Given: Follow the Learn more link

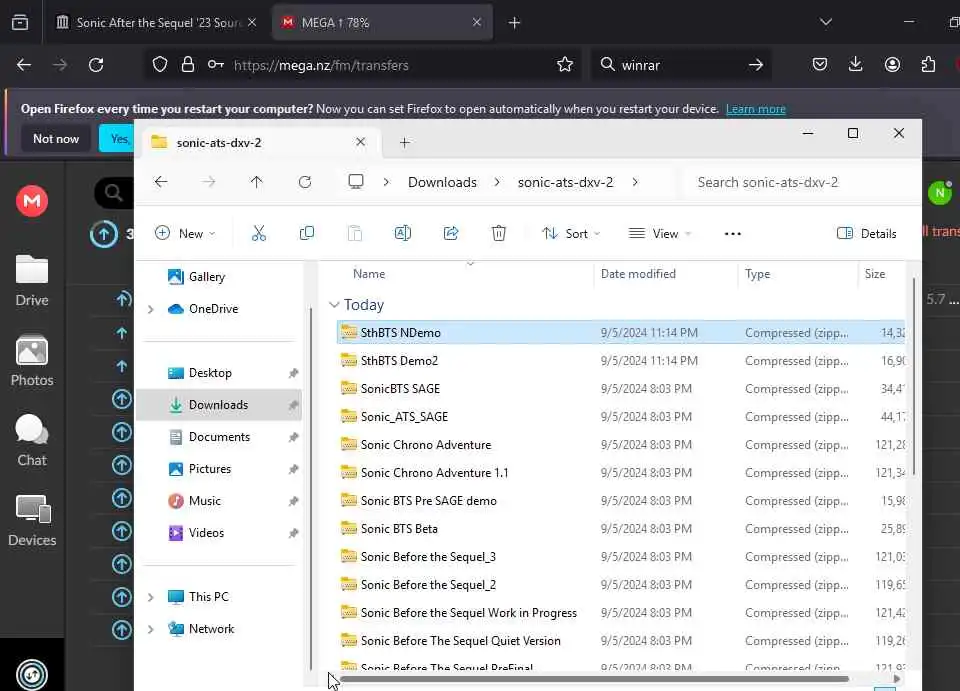Looking at the screenshot, I should tap(756, 109).
